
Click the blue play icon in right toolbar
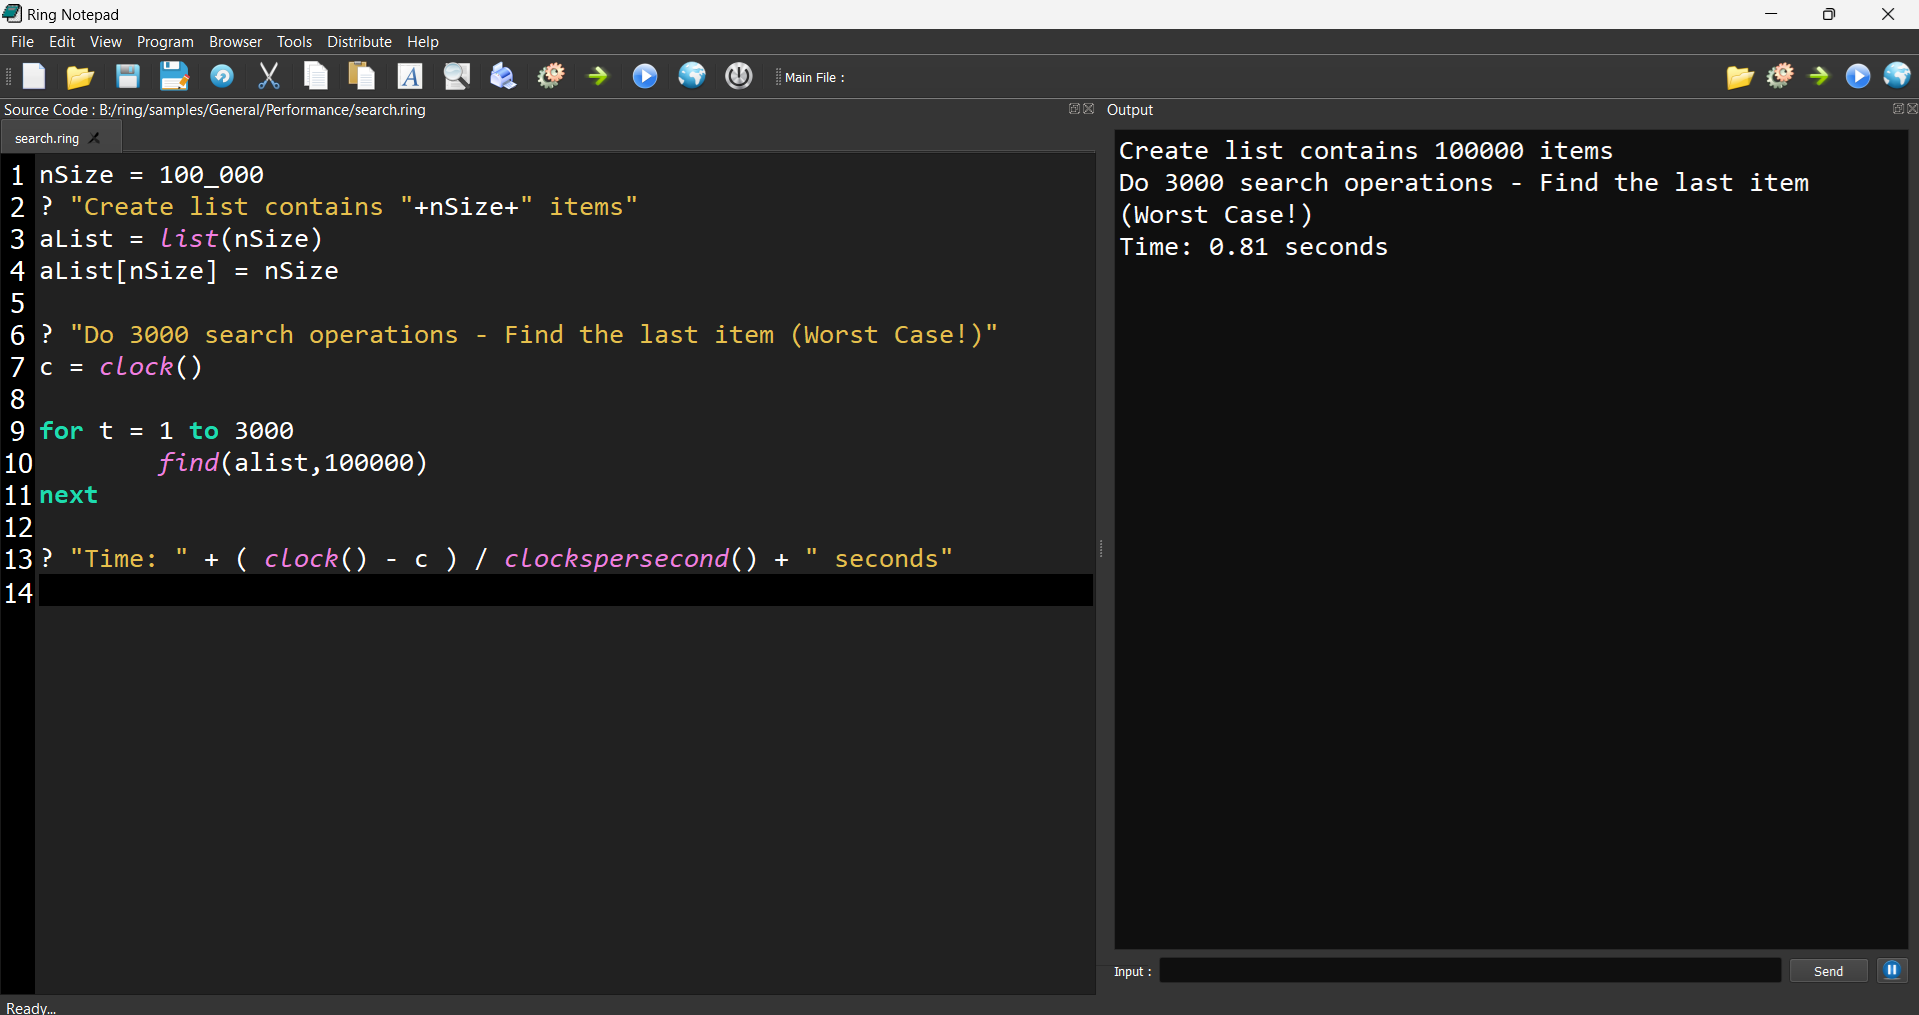pos(1858,76)
